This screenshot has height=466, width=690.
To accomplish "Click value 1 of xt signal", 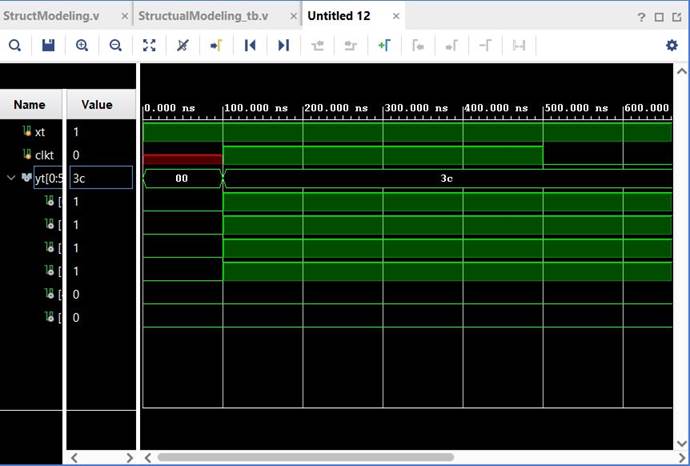I will pos(76,132).
